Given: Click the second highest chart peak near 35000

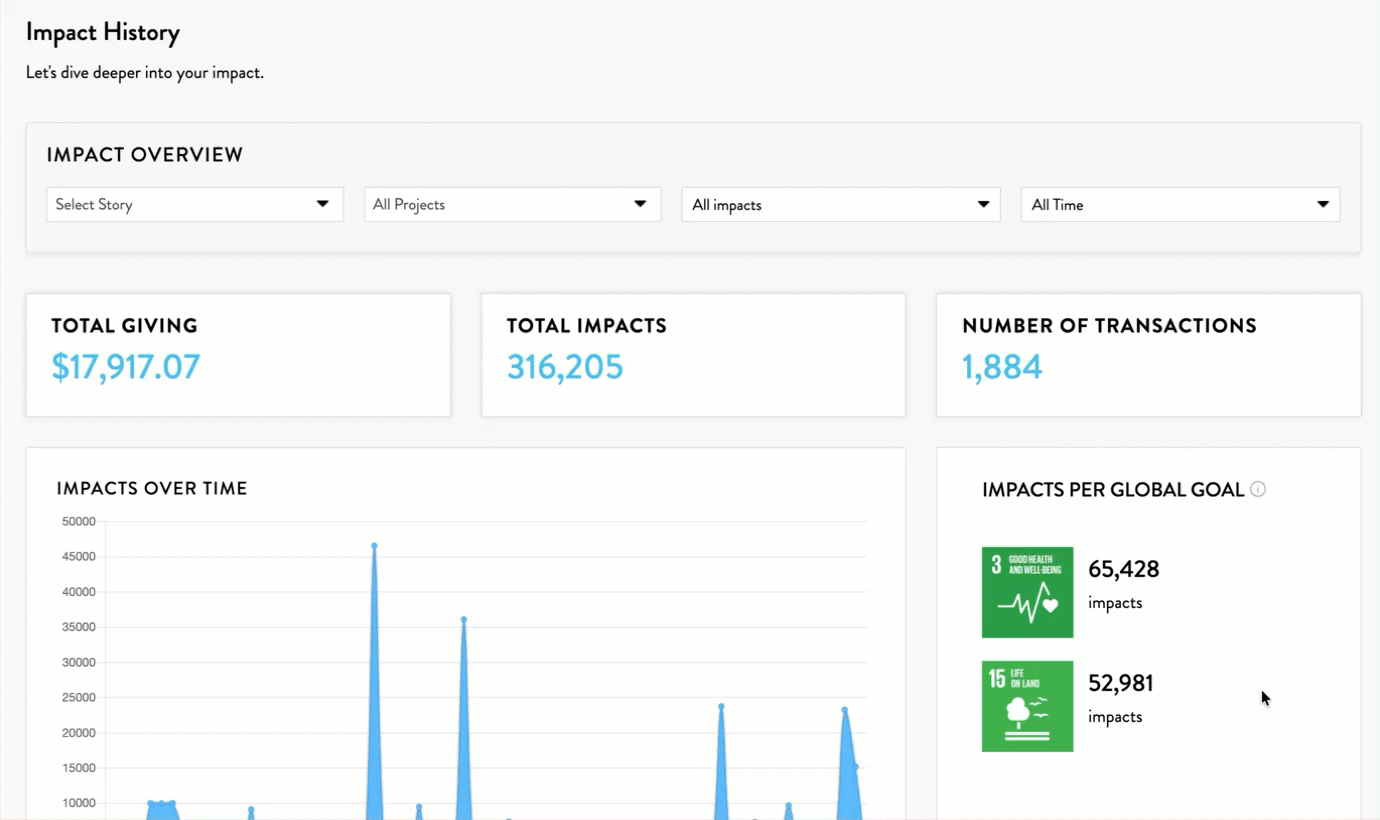Looking at the screenshot, I should (464, 619).
